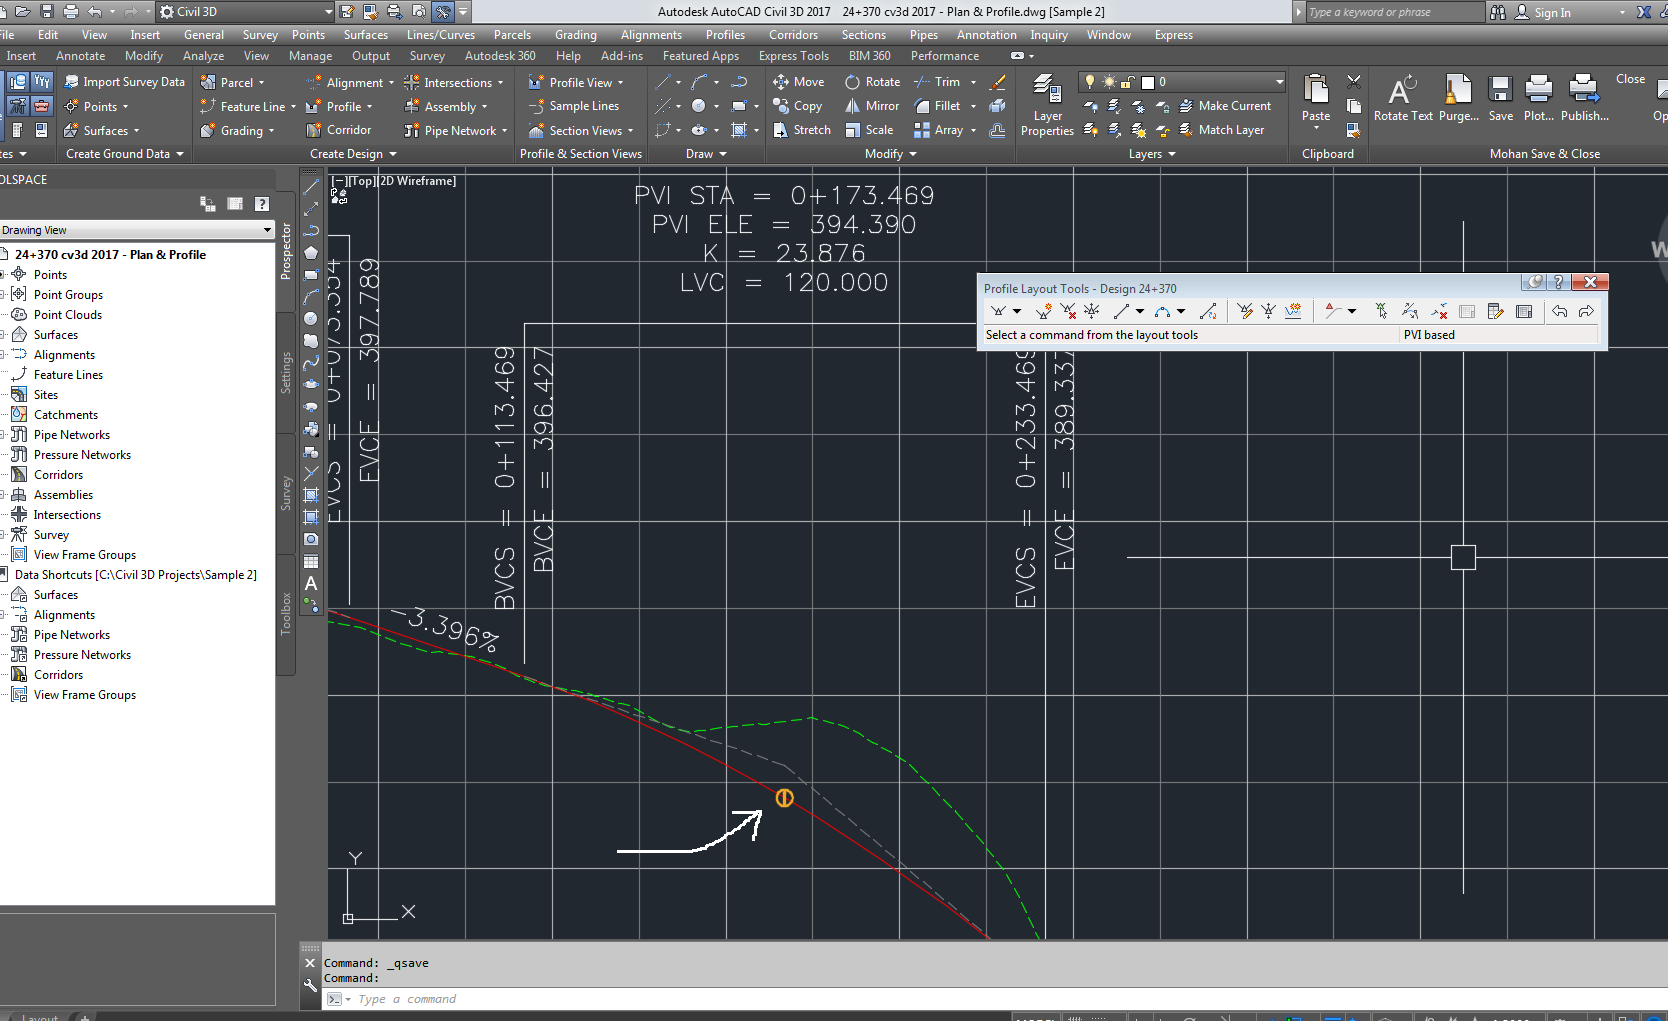This screenshot has height=1021, width=1668.
Task: Select the Move tool in Modify panel
Action: [x=798, y=82]
